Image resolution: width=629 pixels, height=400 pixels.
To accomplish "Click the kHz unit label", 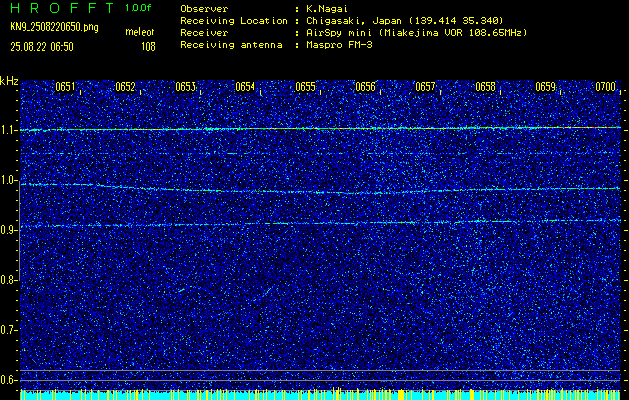I will tap(9, 81).
